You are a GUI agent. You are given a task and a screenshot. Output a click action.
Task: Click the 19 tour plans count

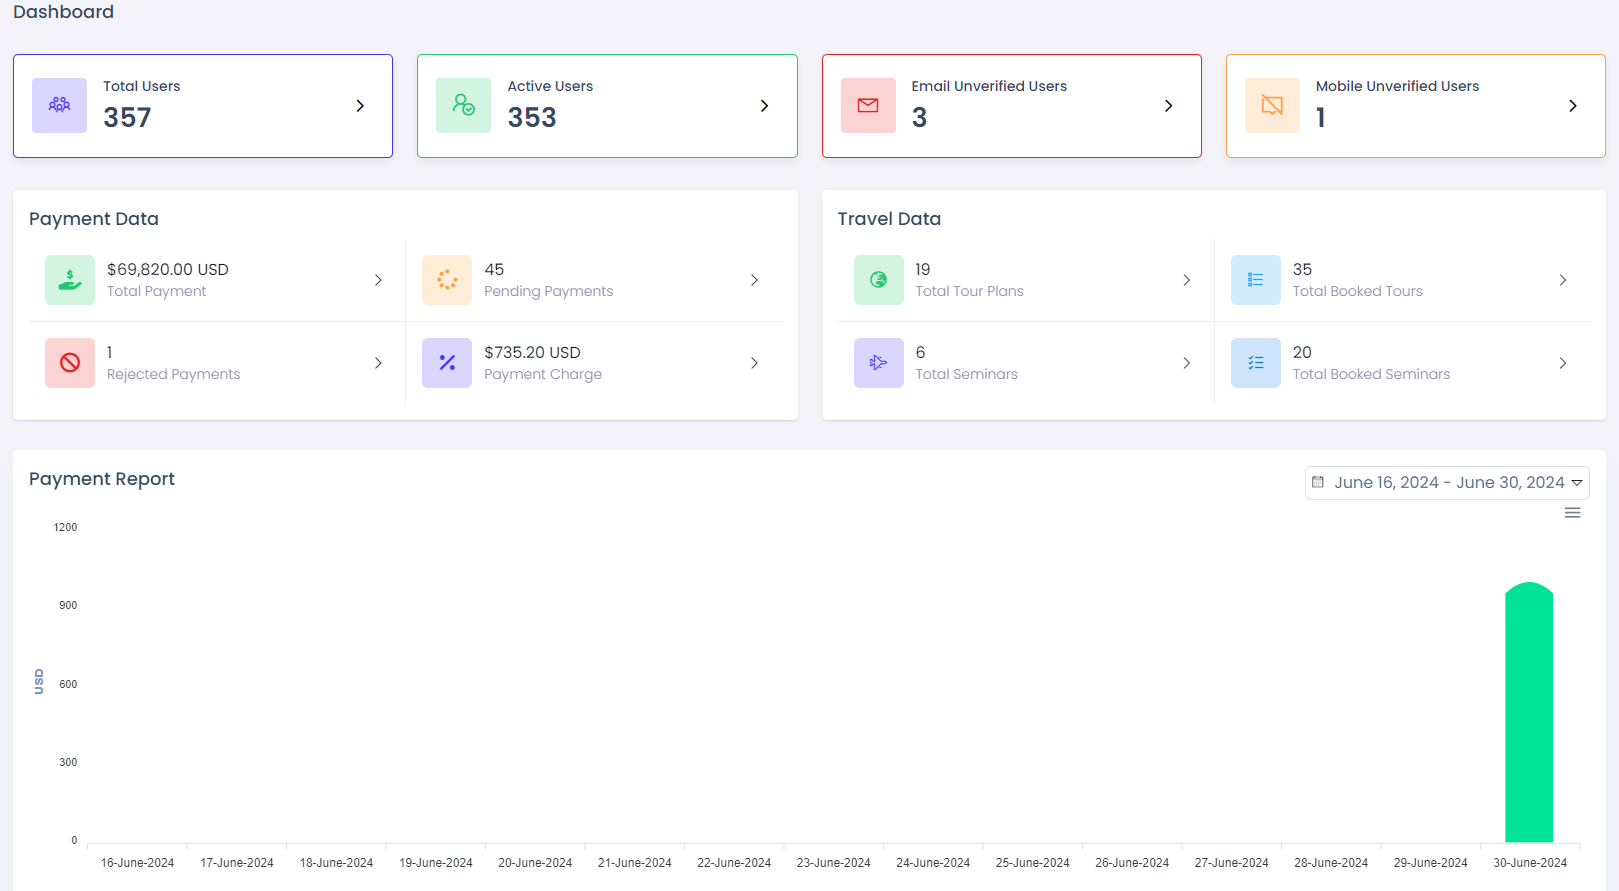coord(923,269)
